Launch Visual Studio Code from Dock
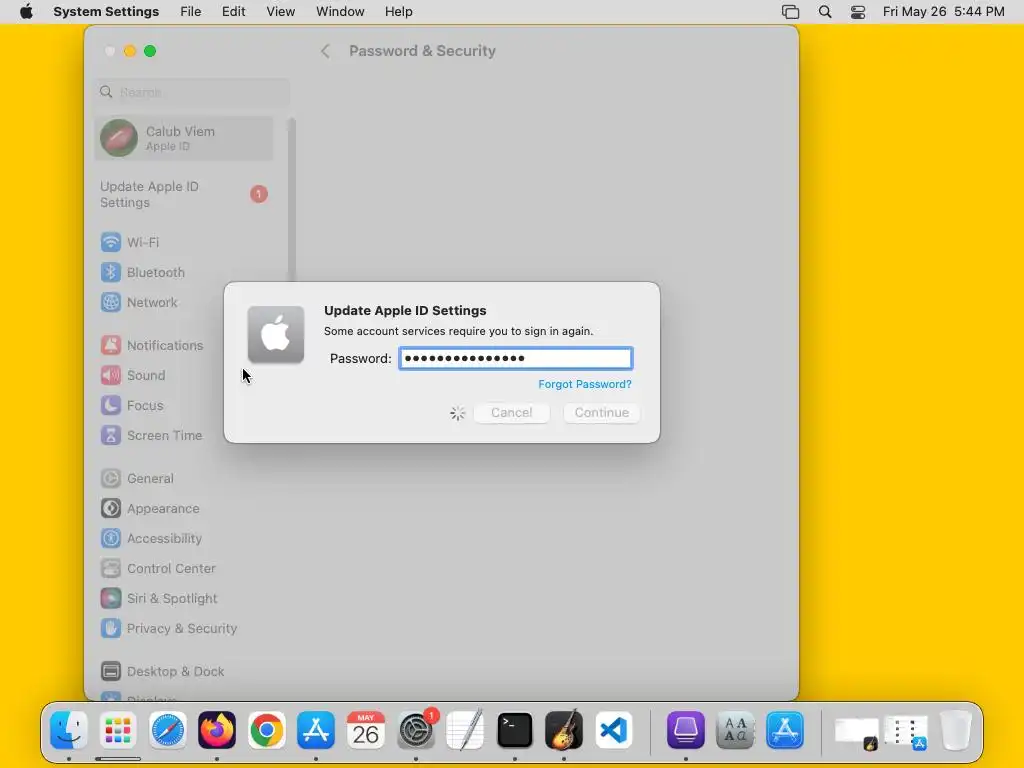 click(x=613, y=730)
